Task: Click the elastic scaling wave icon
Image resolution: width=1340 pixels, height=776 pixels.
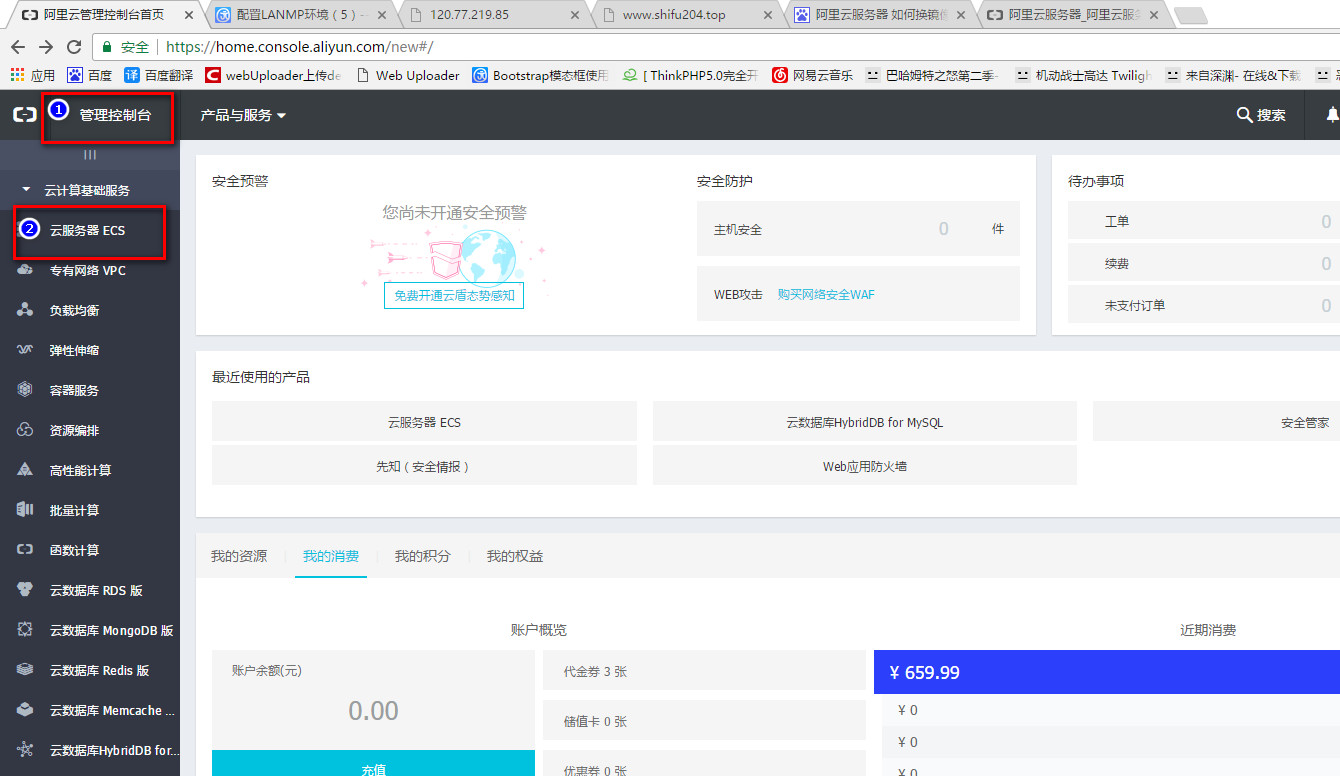Action: click(26, 350)
